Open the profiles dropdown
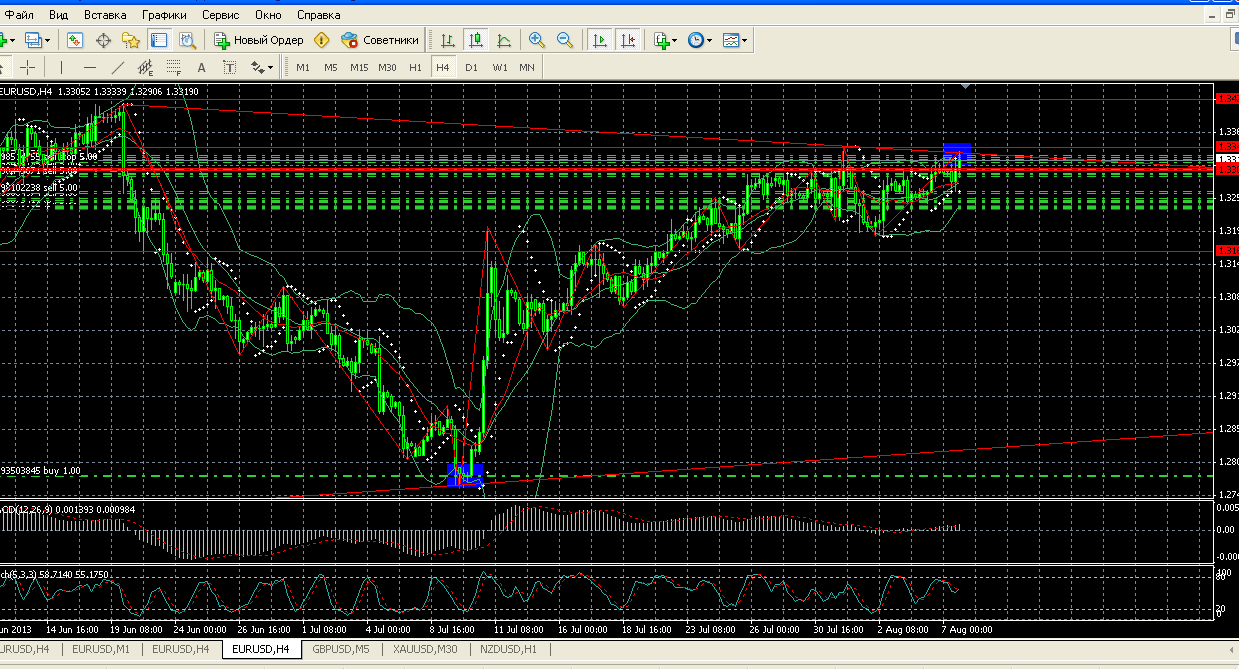 [x=38, y=40]
